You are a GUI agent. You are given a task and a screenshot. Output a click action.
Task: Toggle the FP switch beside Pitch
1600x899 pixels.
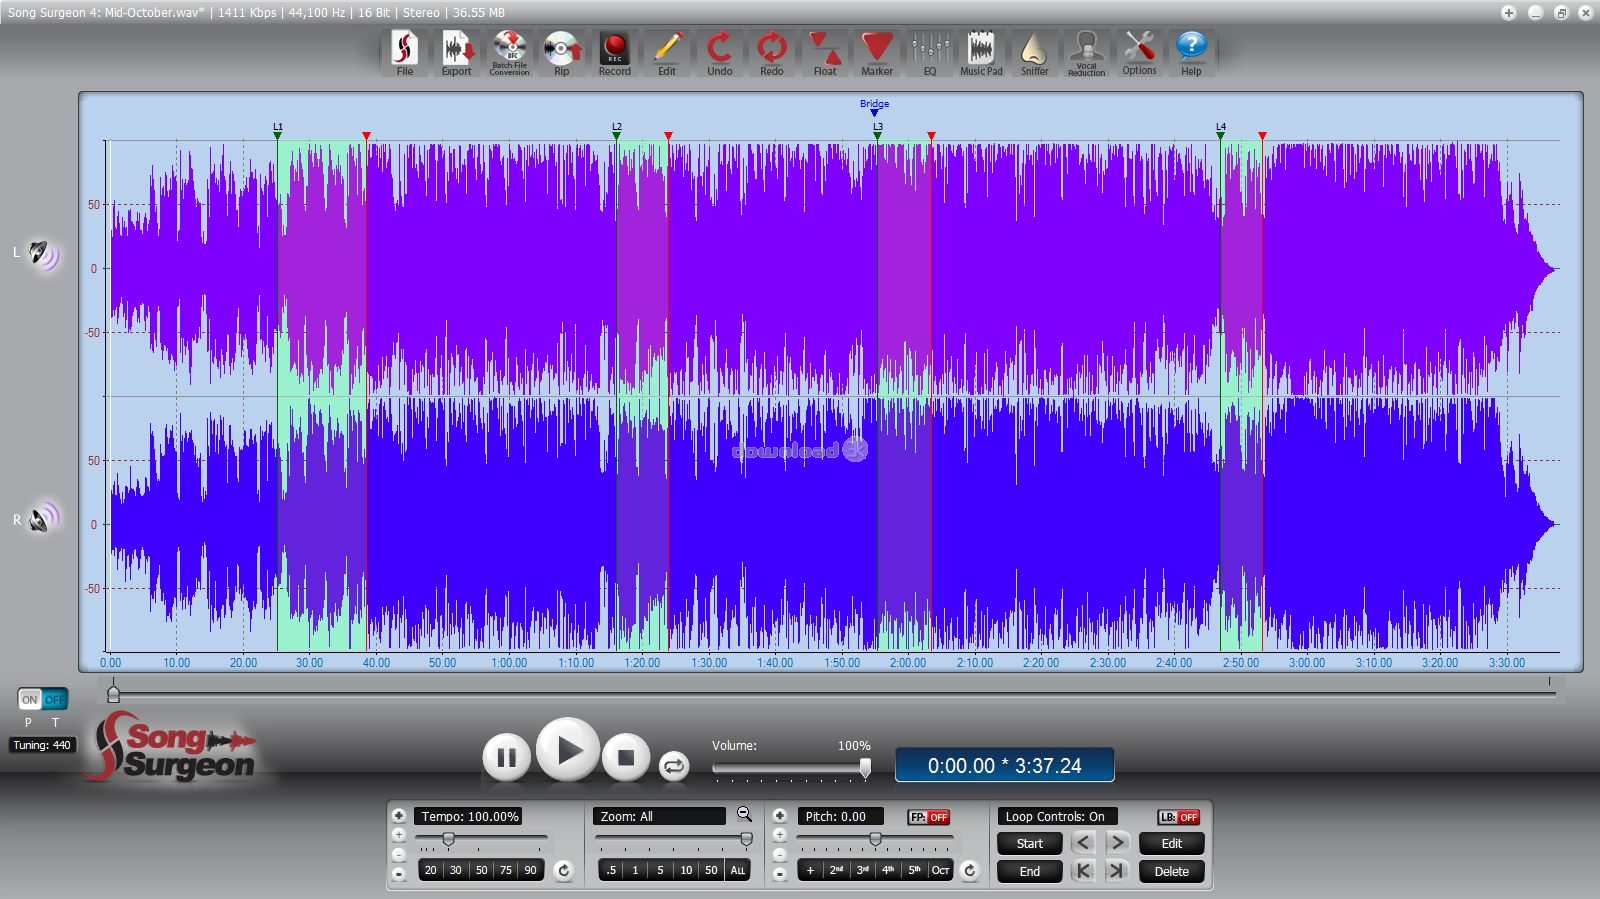929,817
